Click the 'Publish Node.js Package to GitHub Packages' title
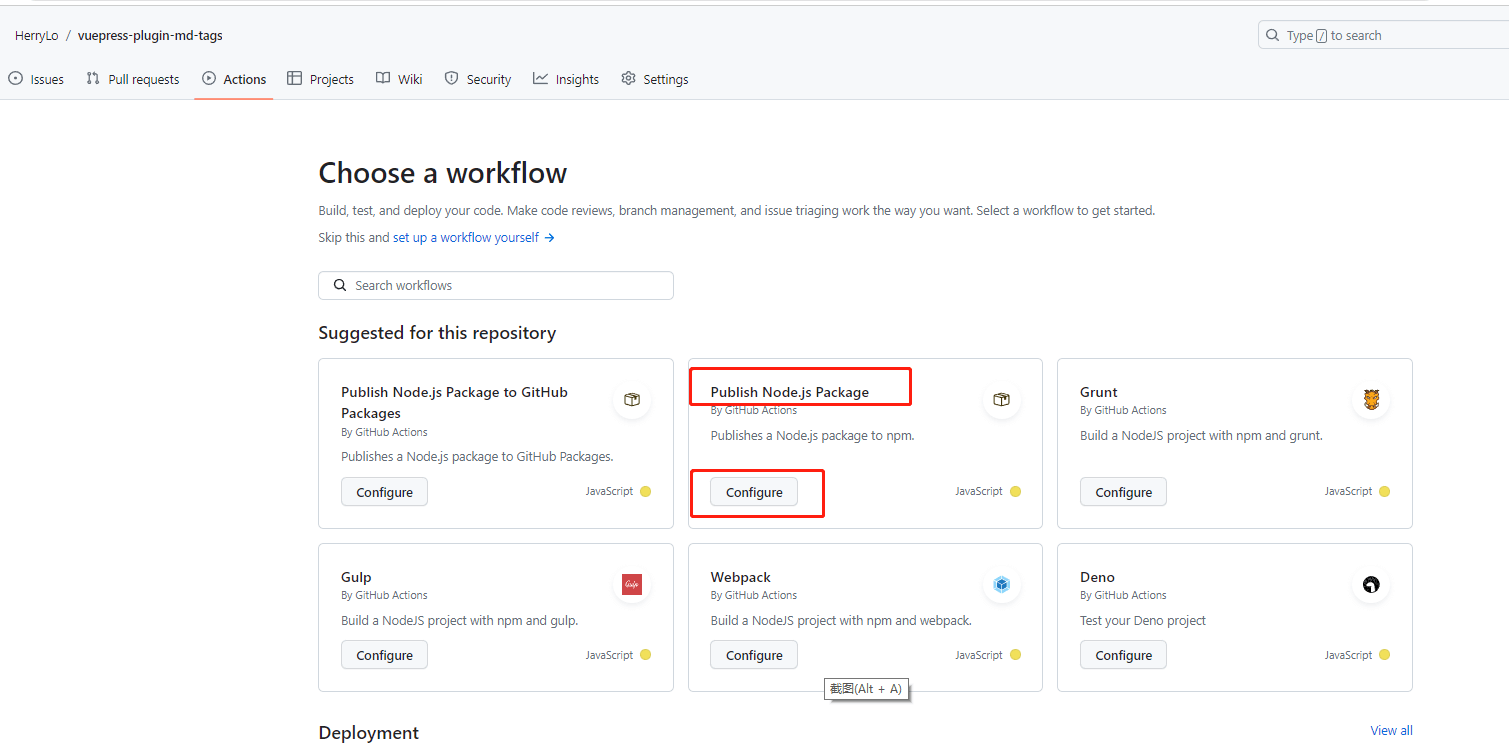1509x751 pixels. pos(454,402)
